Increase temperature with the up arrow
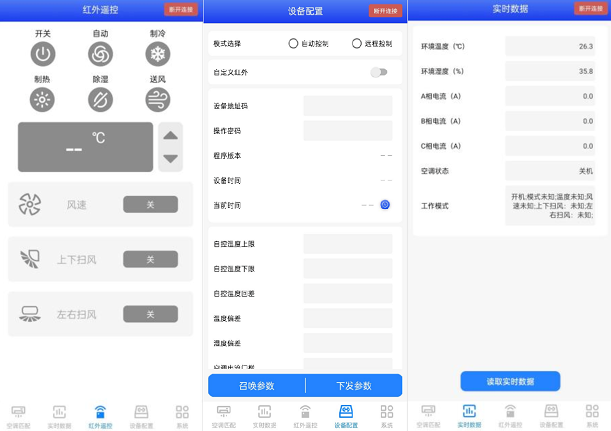The width and height of the screenshot is (611, 431). 171,136
